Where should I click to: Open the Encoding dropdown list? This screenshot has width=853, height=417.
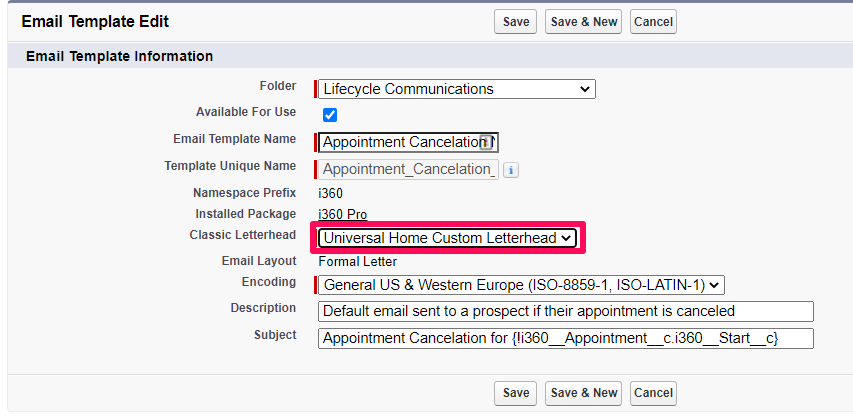(521, 285)
